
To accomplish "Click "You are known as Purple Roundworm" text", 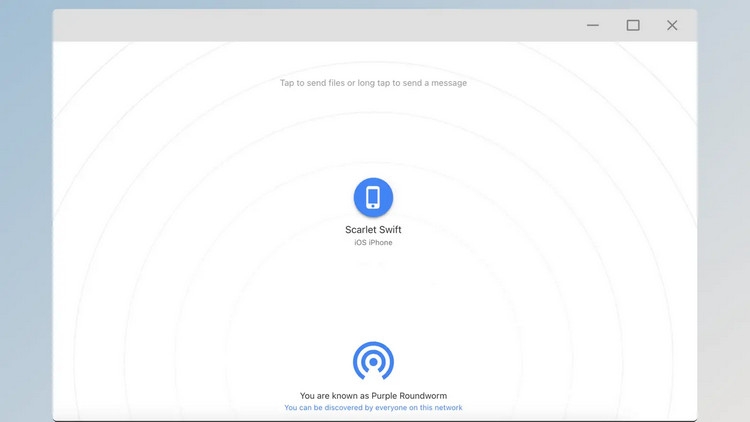I will 373,396.
